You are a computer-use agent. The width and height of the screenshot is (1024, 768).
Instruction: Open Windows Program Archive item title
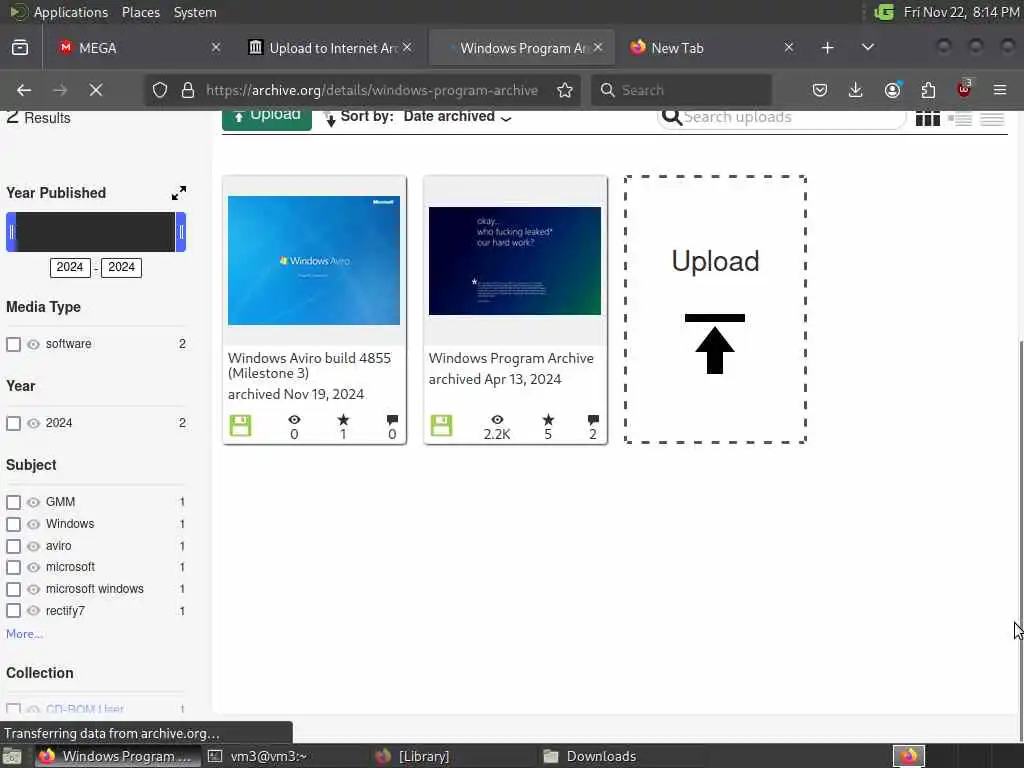point(511,358)
